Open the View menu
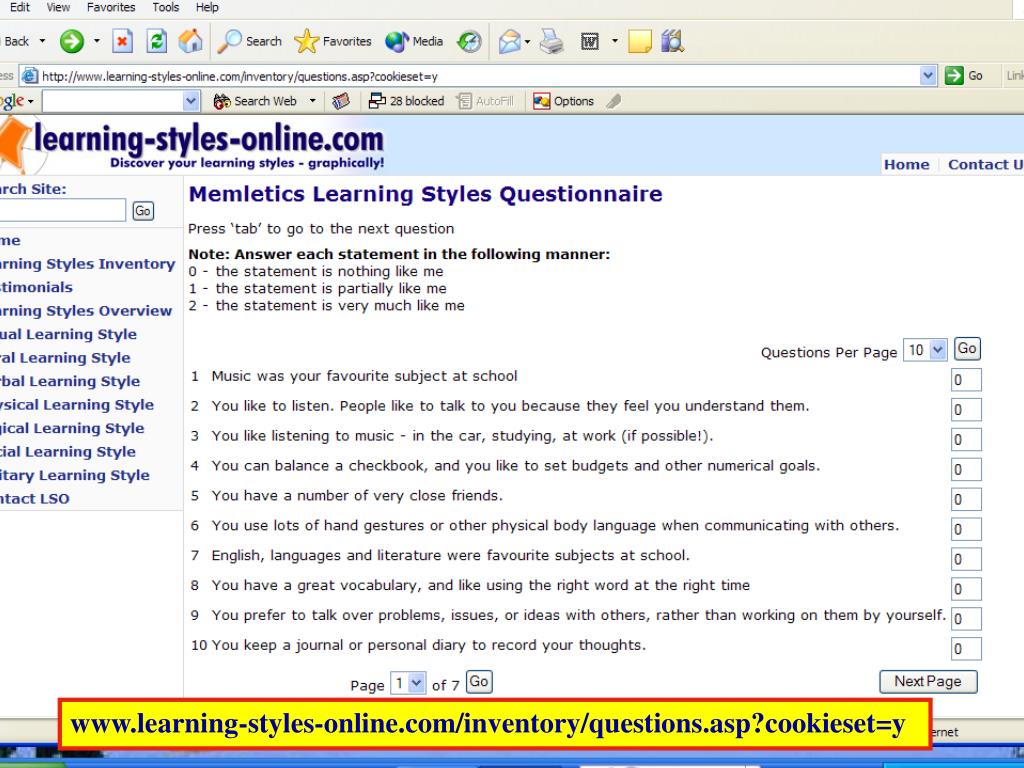Viewport: 1024px width, 768px height. click(58, 7)
